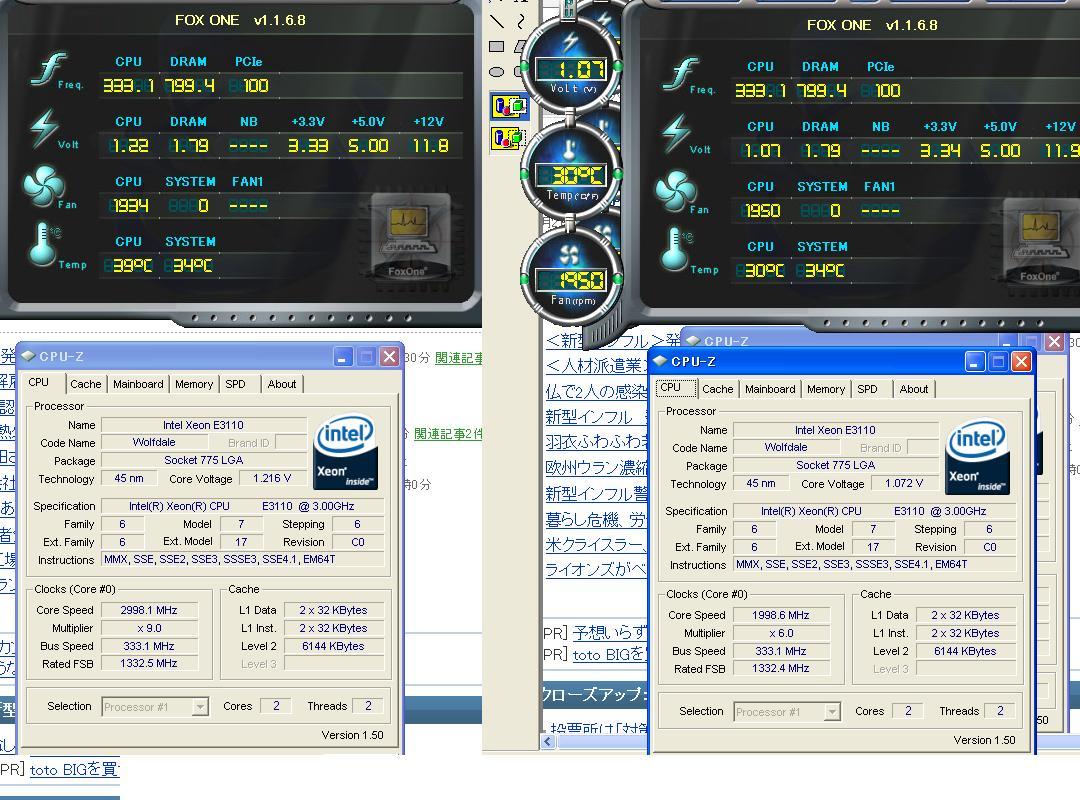Select the rectangle shape tool

coord(497,46)
